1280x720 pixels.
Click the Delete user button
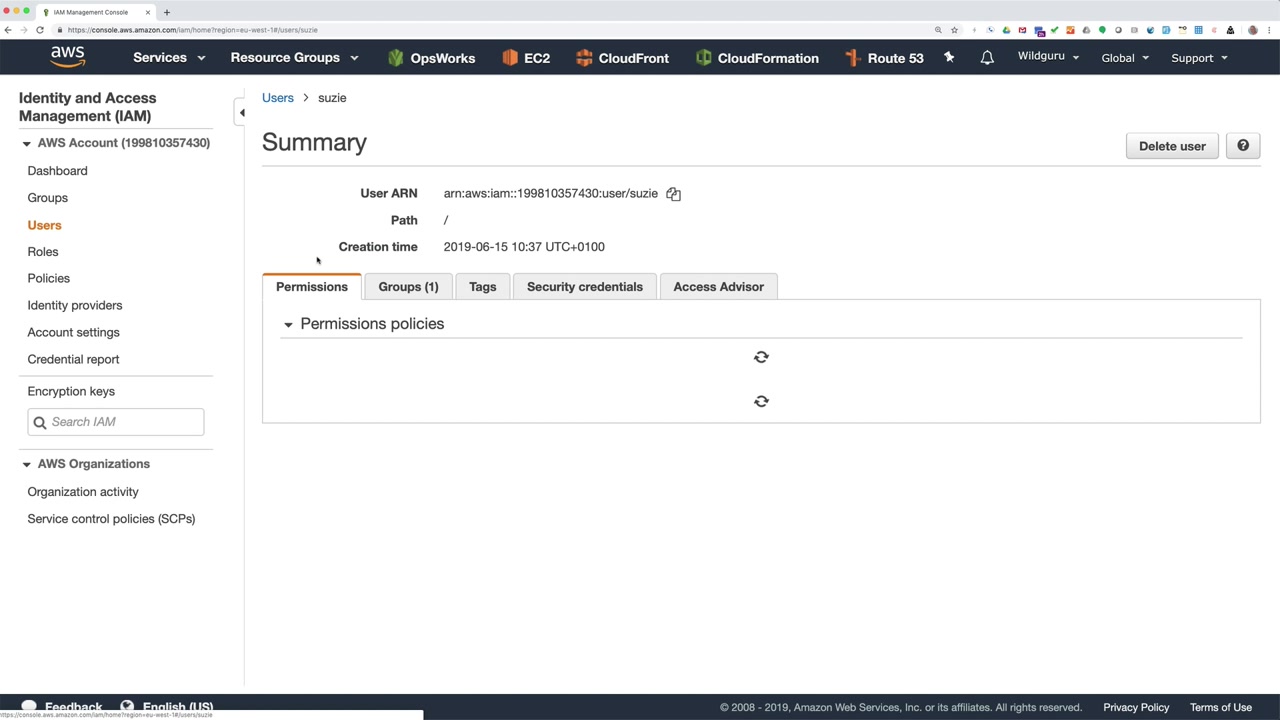(1172, 146)
